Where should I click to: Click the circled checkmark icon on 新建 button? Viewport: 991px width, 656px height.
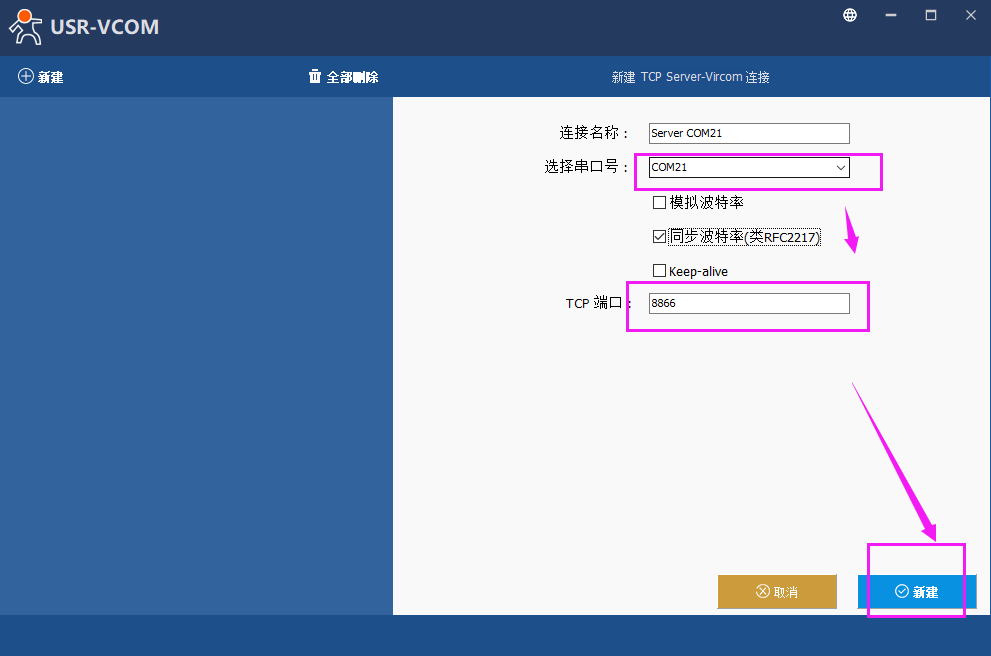[x=902, y=592]
